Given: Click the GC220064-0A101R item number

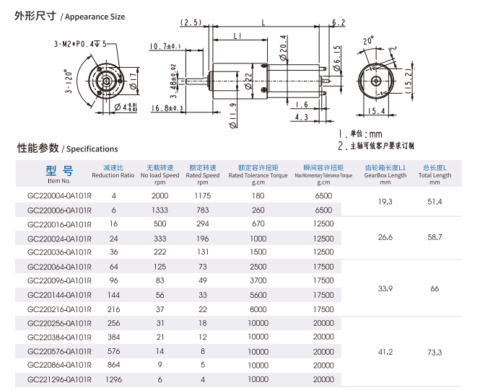Looking at the screenshot, I should click(59, 267).
